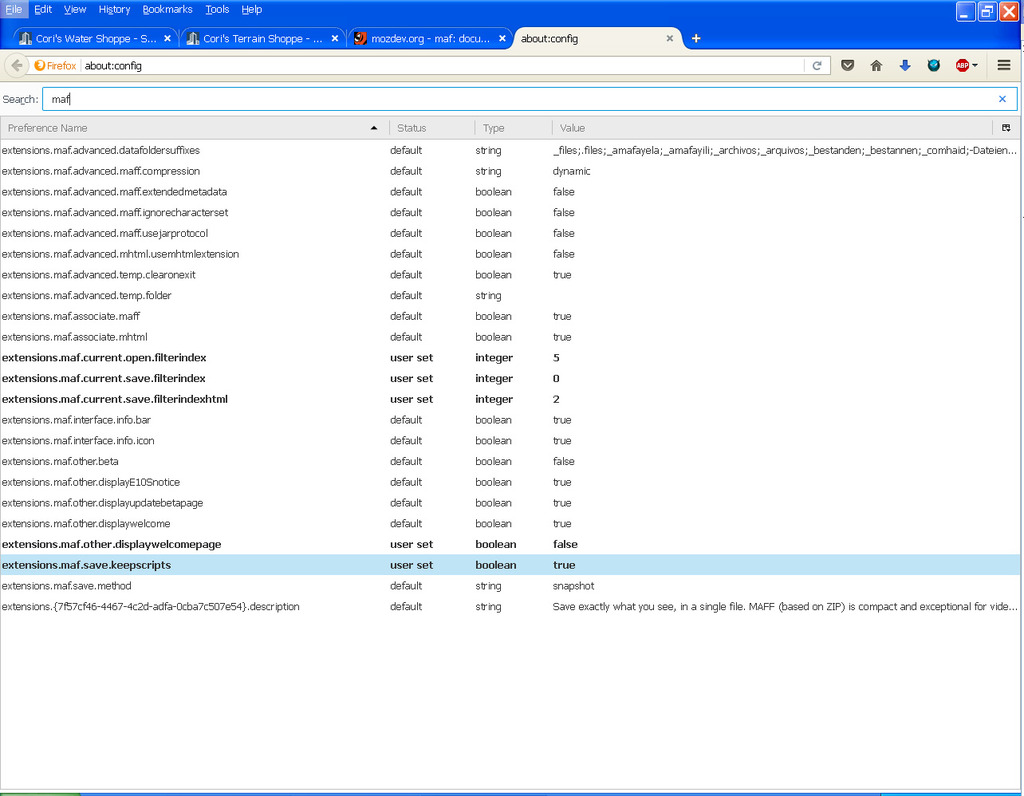Select extensions.maf.advanced.maff.compression row
Viewport: 1024px width, 796px height.
510,171
